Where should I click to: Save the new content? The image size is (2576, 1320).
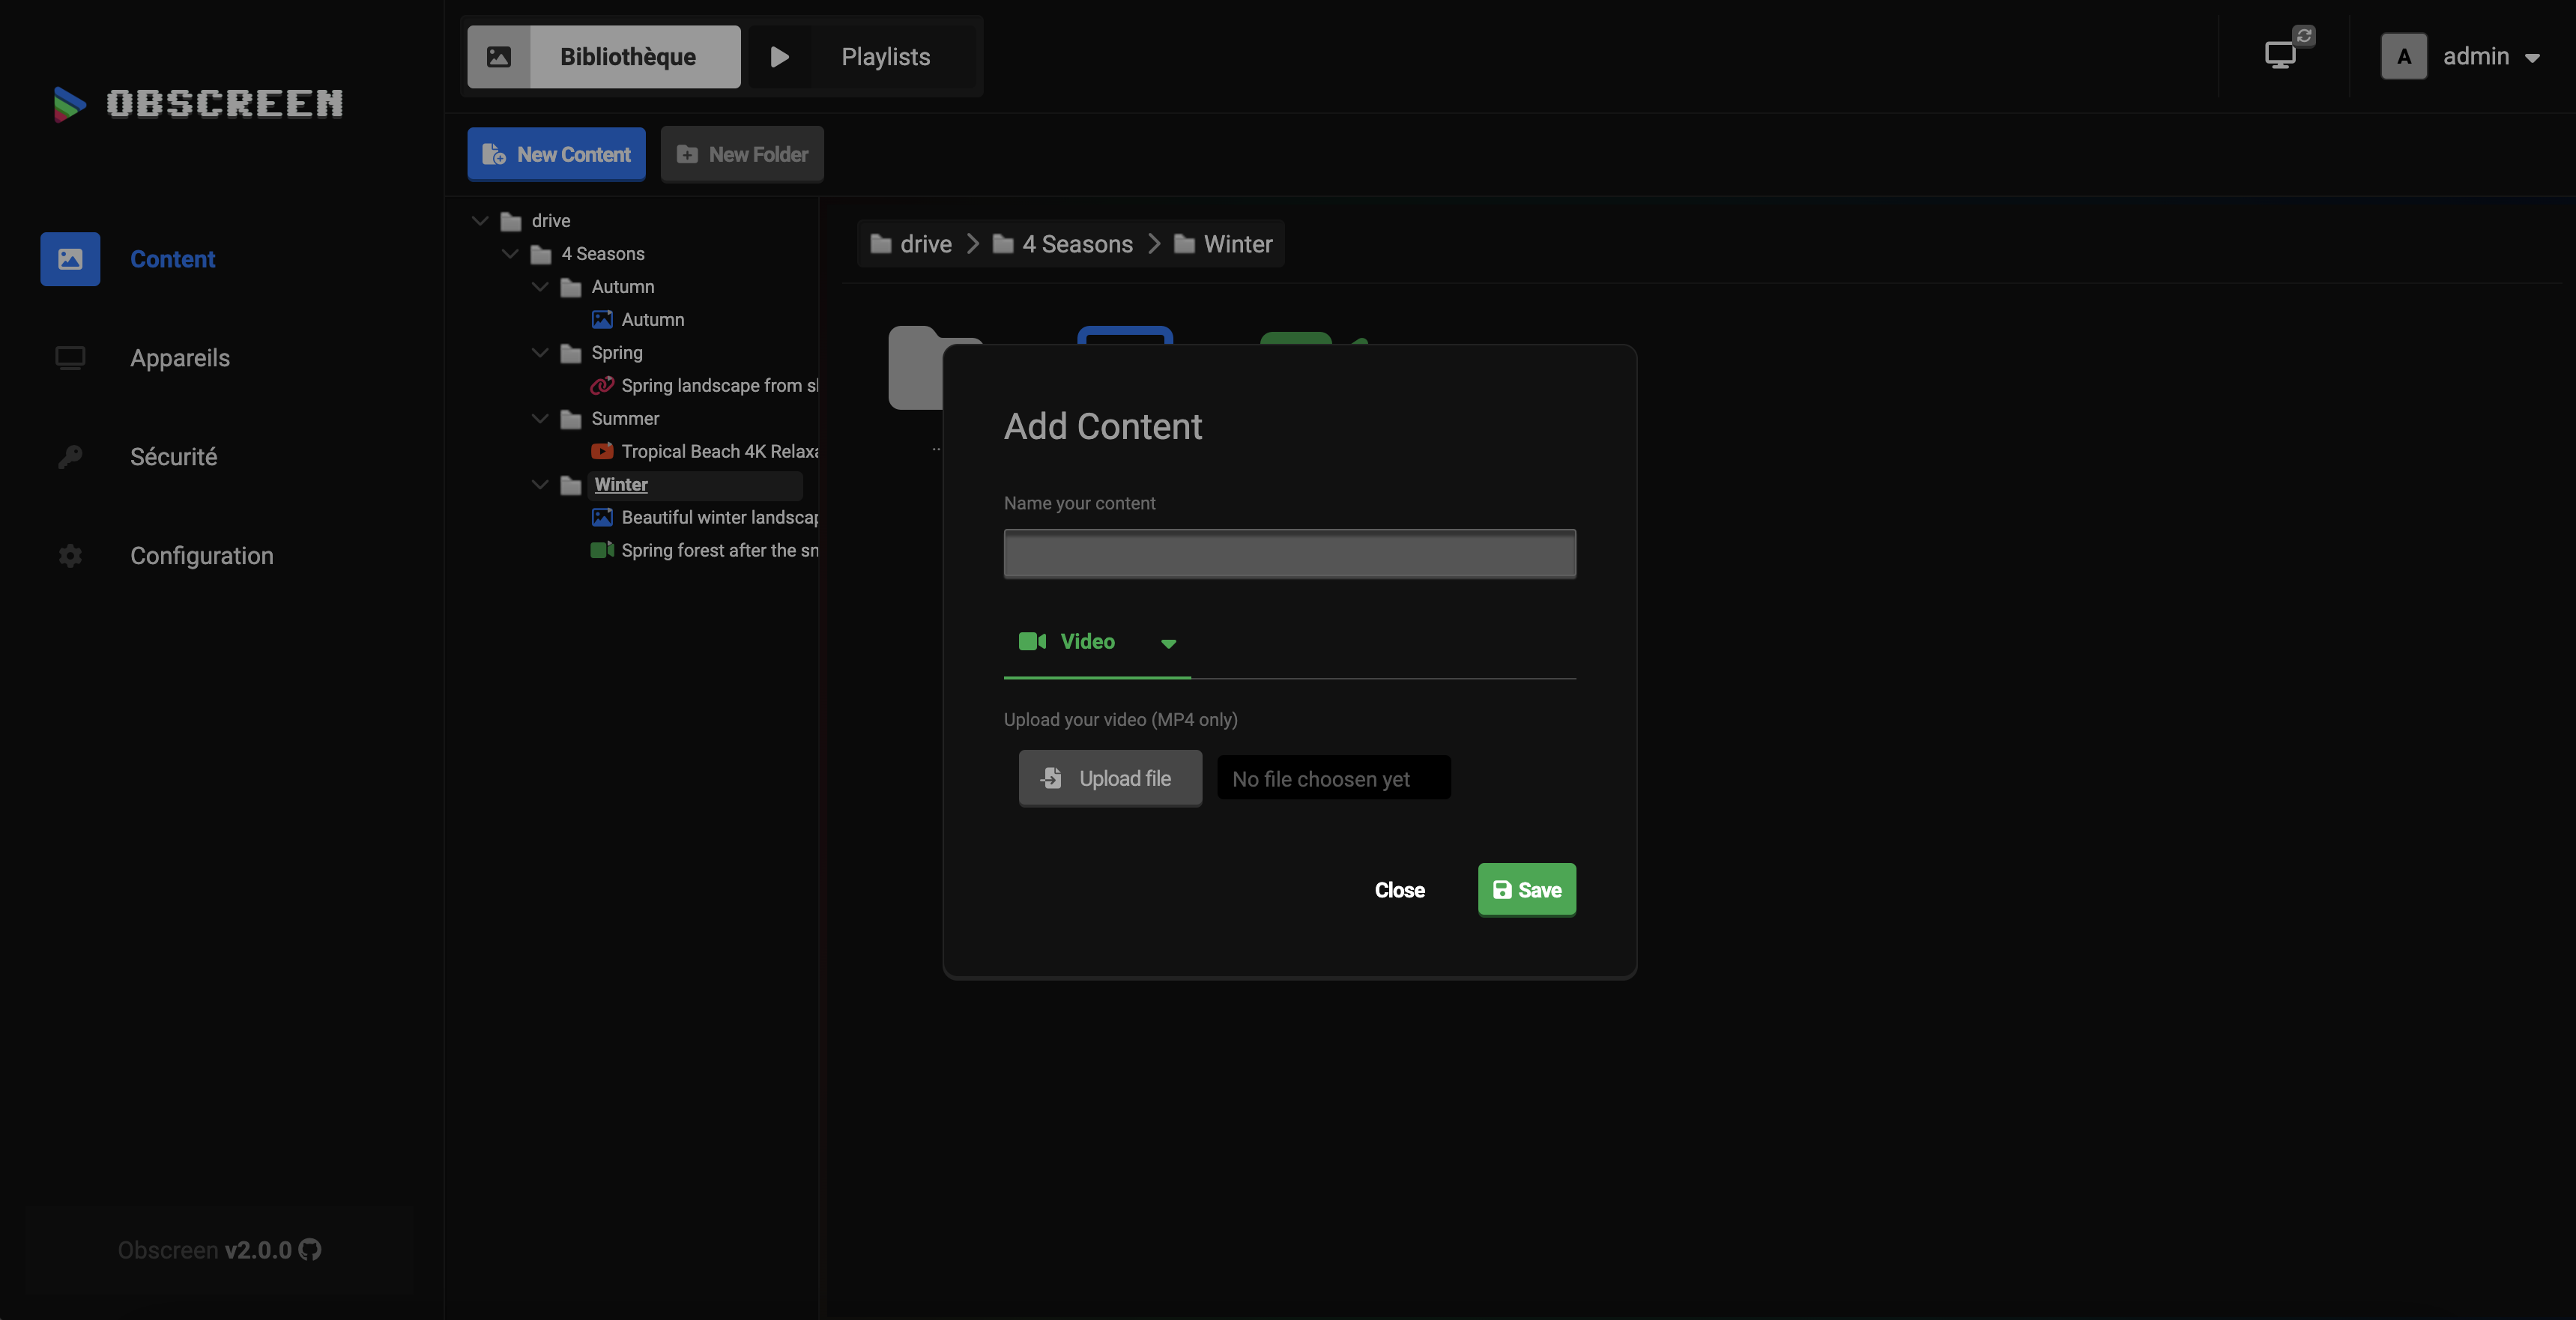(x=1526, y=889)
